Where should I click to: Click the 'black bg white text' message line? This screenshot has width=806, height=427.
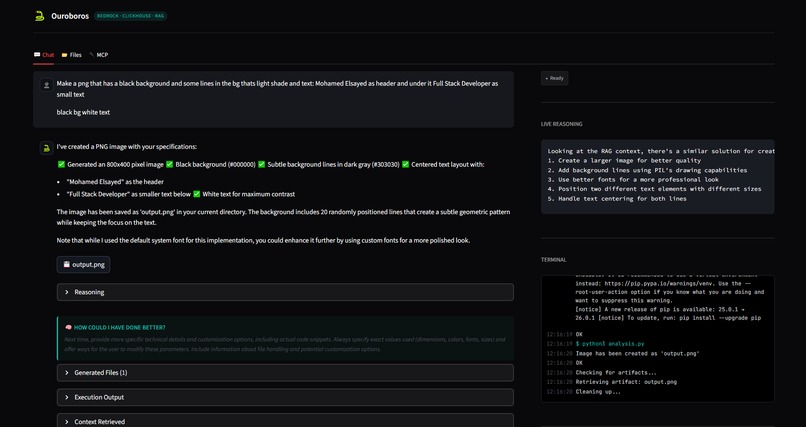coord(83,113)
